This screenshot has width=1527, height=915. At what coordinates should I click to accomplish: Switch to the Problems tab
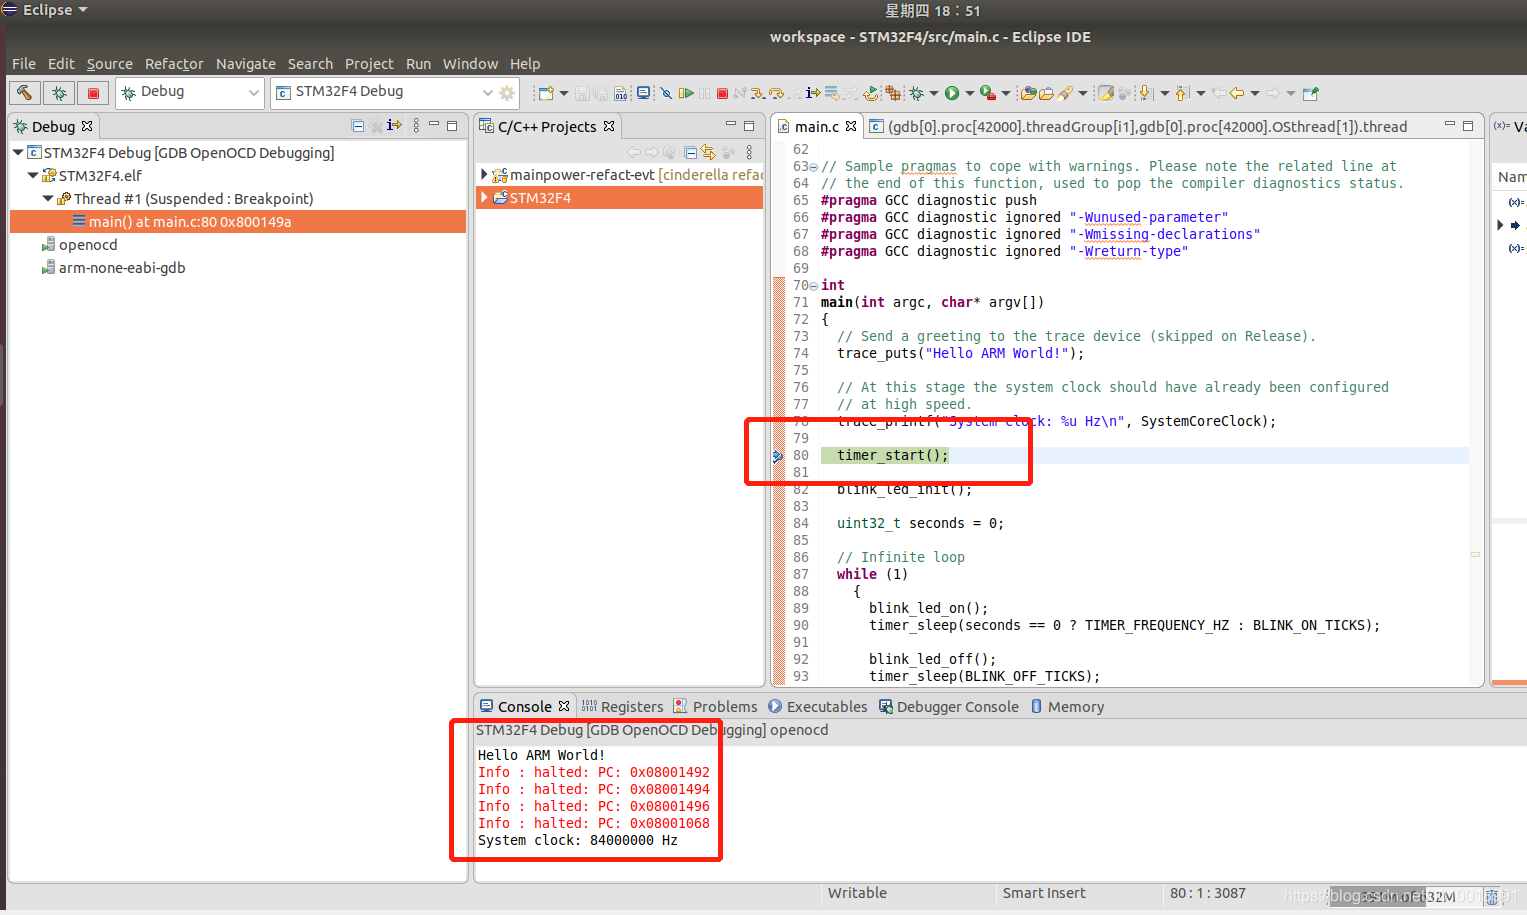point(715,707)
